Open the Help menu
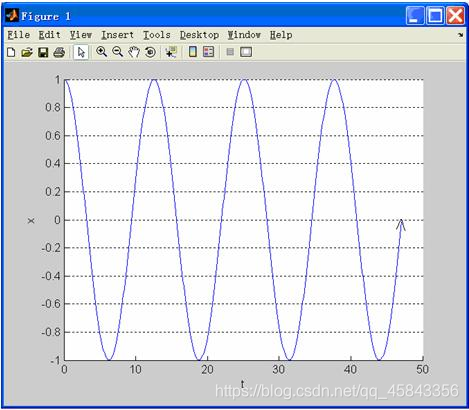 coord(281,35)
